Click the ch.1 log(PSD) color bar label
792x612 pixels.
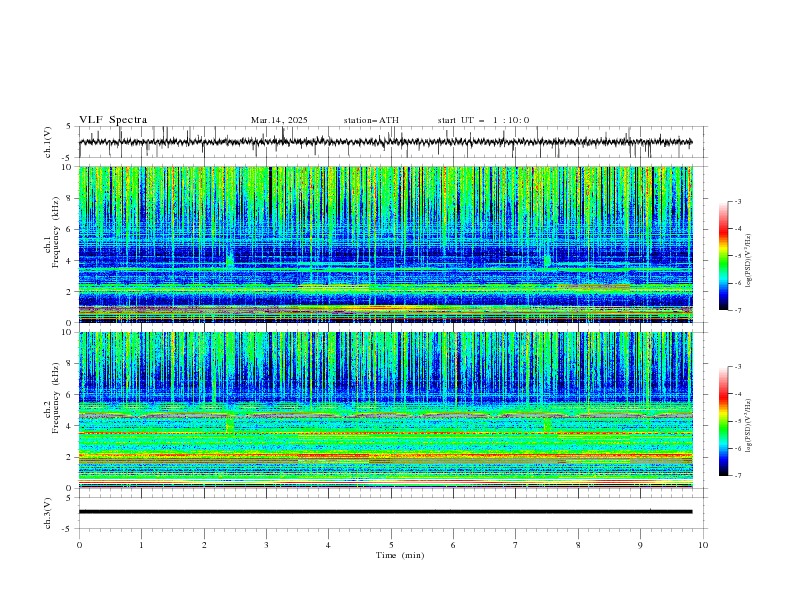pos(749,261)
